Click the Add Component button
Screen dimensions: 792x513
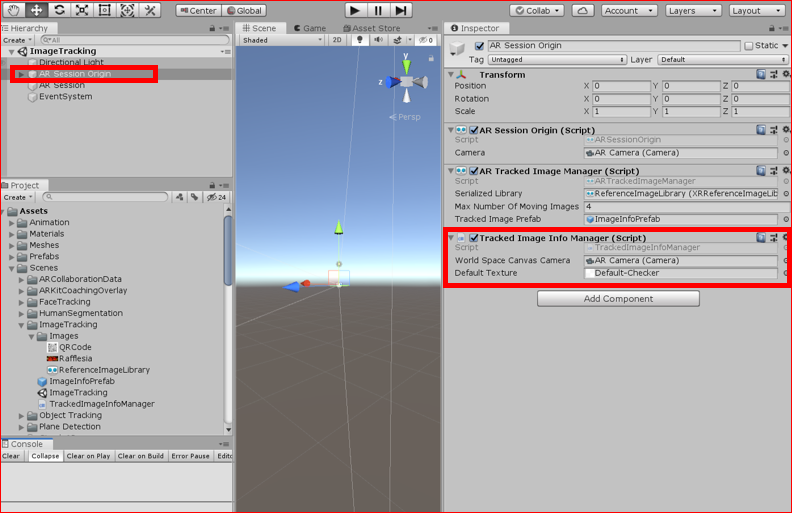pyautogui.click(x=618, y=299)
